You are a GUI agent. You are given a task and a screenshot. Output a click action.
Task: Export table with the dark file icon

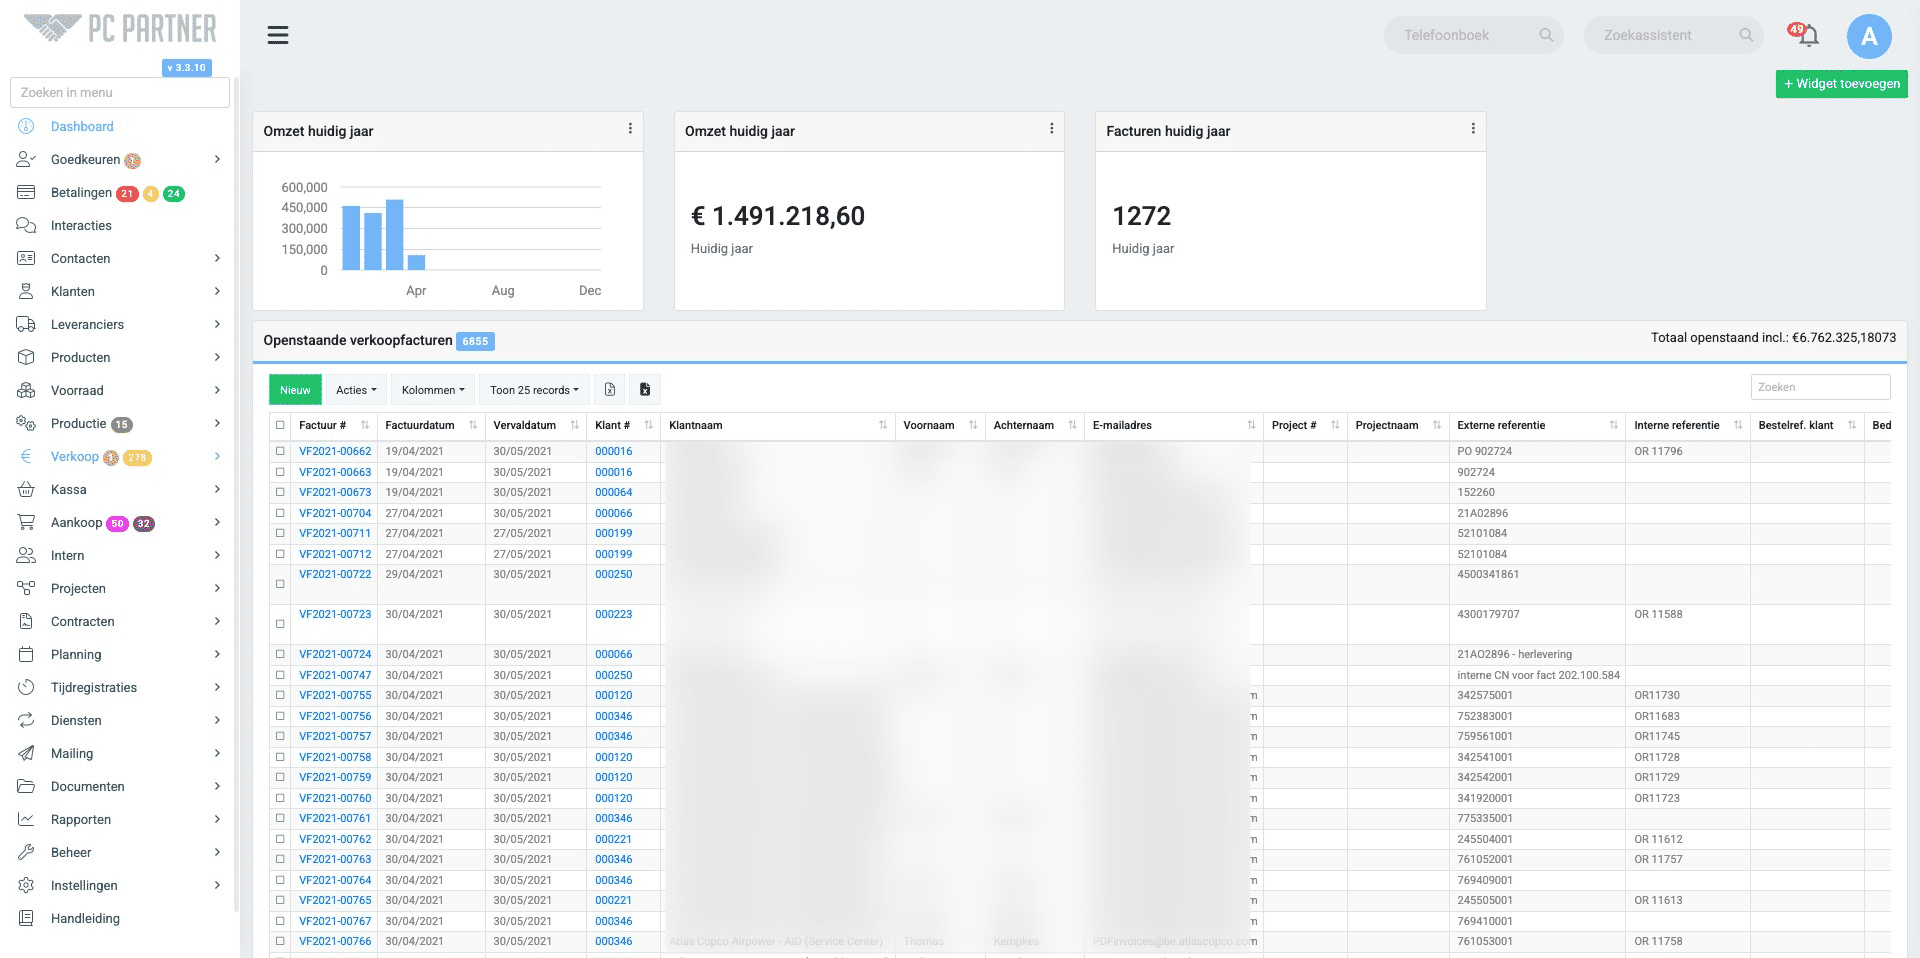pos(645,390)
